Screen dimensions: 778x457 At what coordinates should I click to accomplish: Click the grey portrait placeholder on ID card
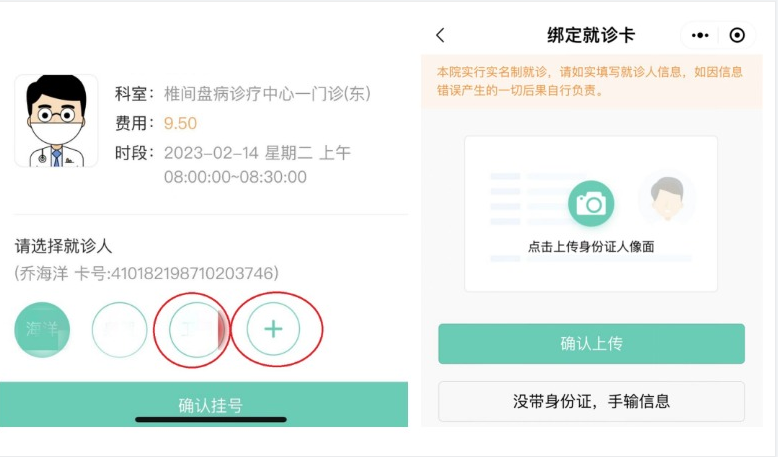click(666, 199)
